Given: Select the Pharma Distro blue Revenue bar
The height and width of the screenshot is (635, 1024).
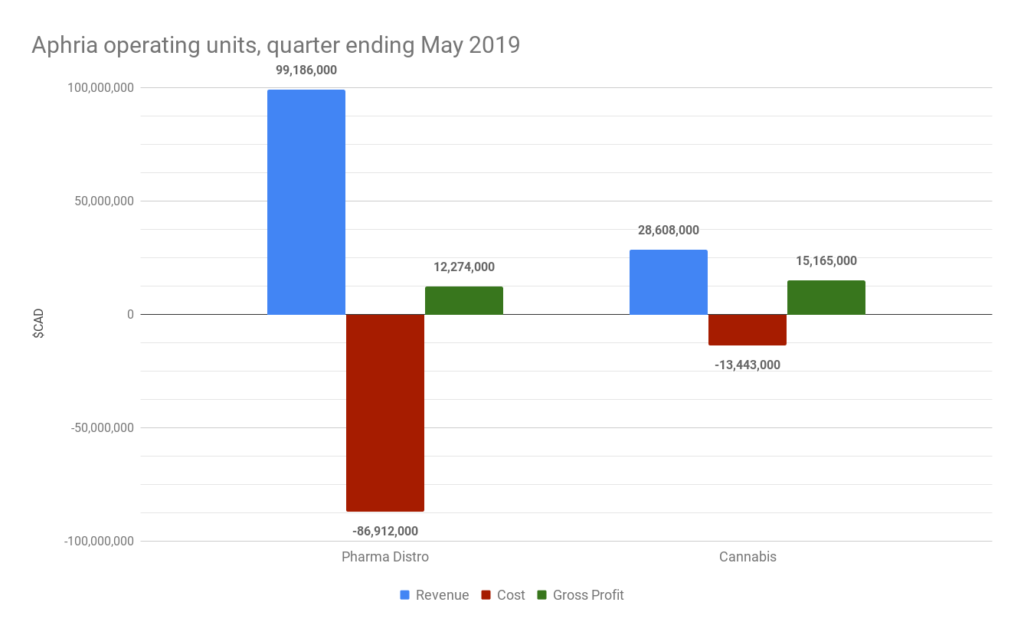Looking at the screenshot, I should click(306, 202).
